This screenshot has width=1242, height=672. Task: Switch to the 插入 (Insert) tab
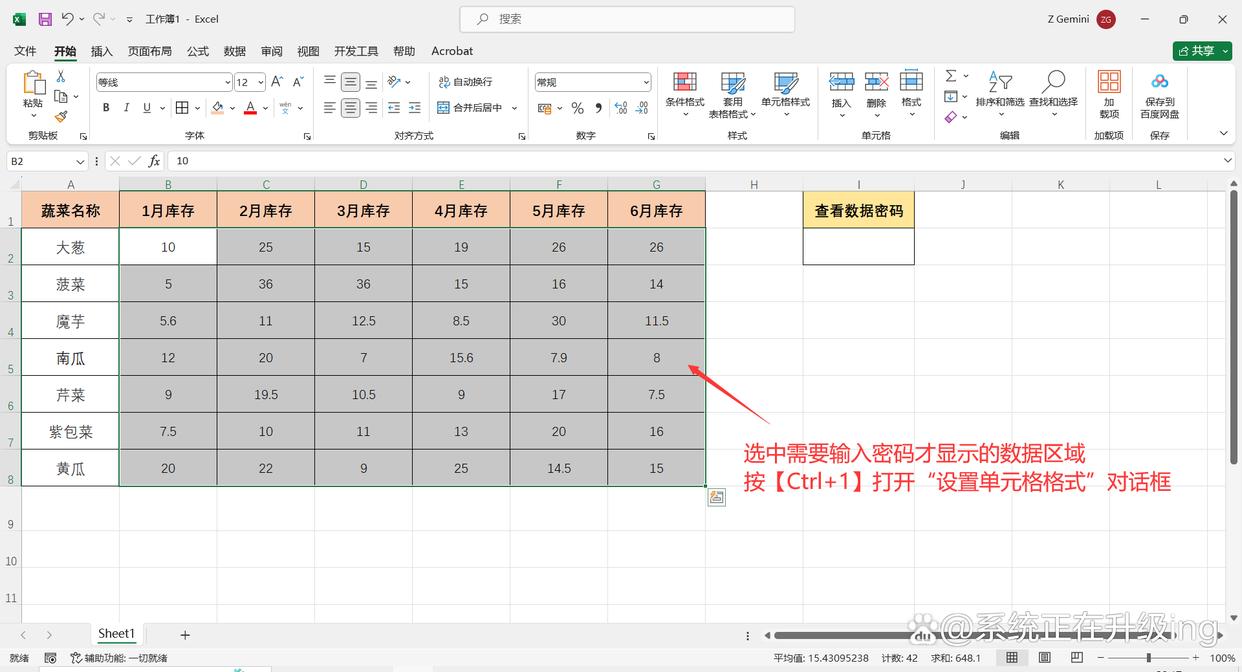[102, 51]
